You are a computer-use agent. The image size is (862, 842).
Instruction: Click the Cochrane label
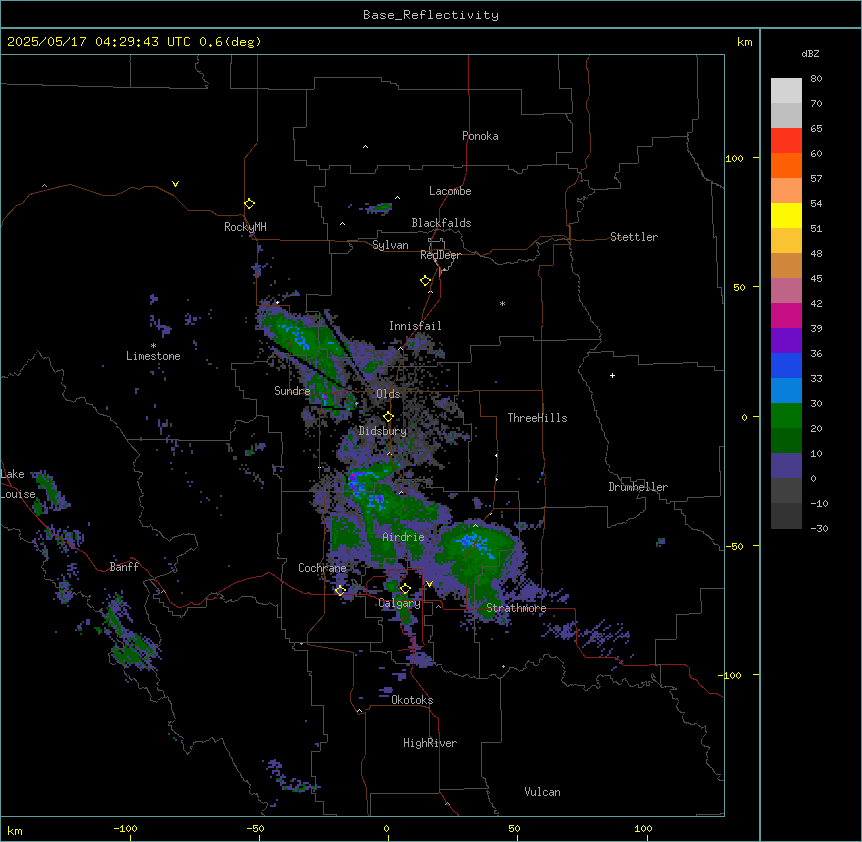pyautogui.click(x=322, y=568)
